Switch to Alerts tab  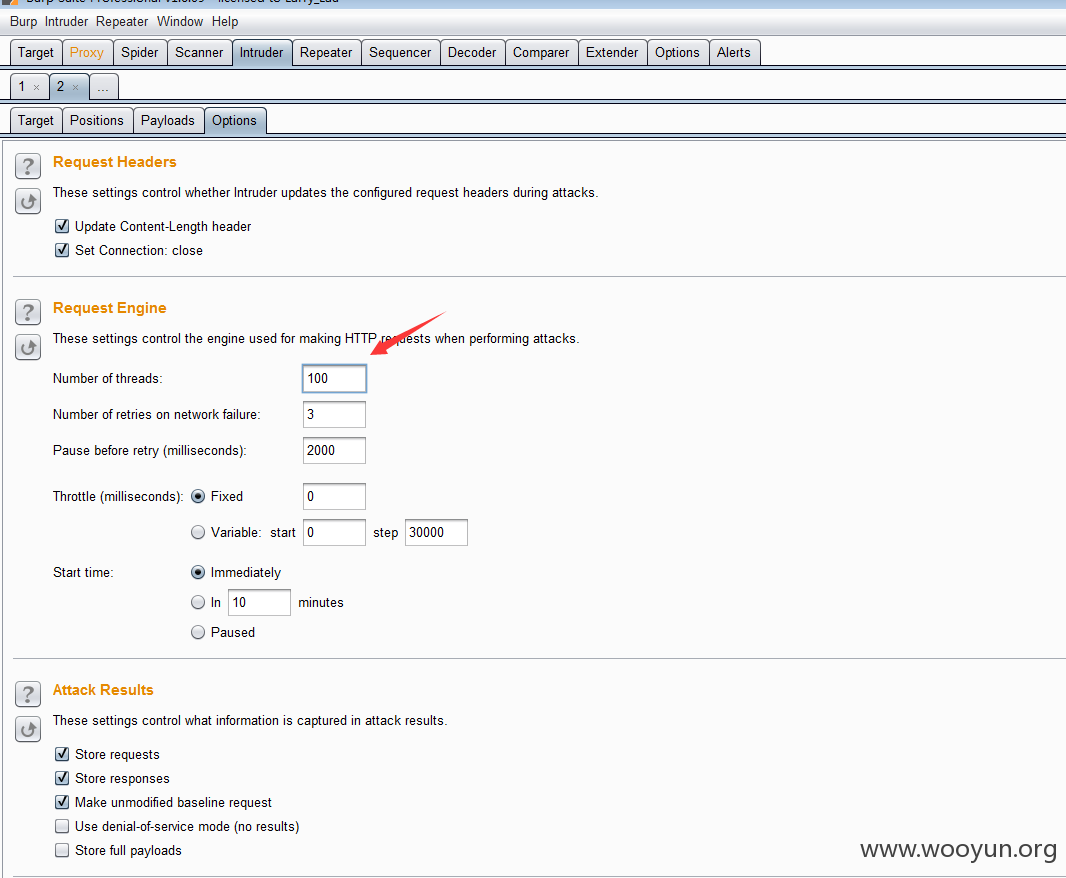click(x=734, y=52)
